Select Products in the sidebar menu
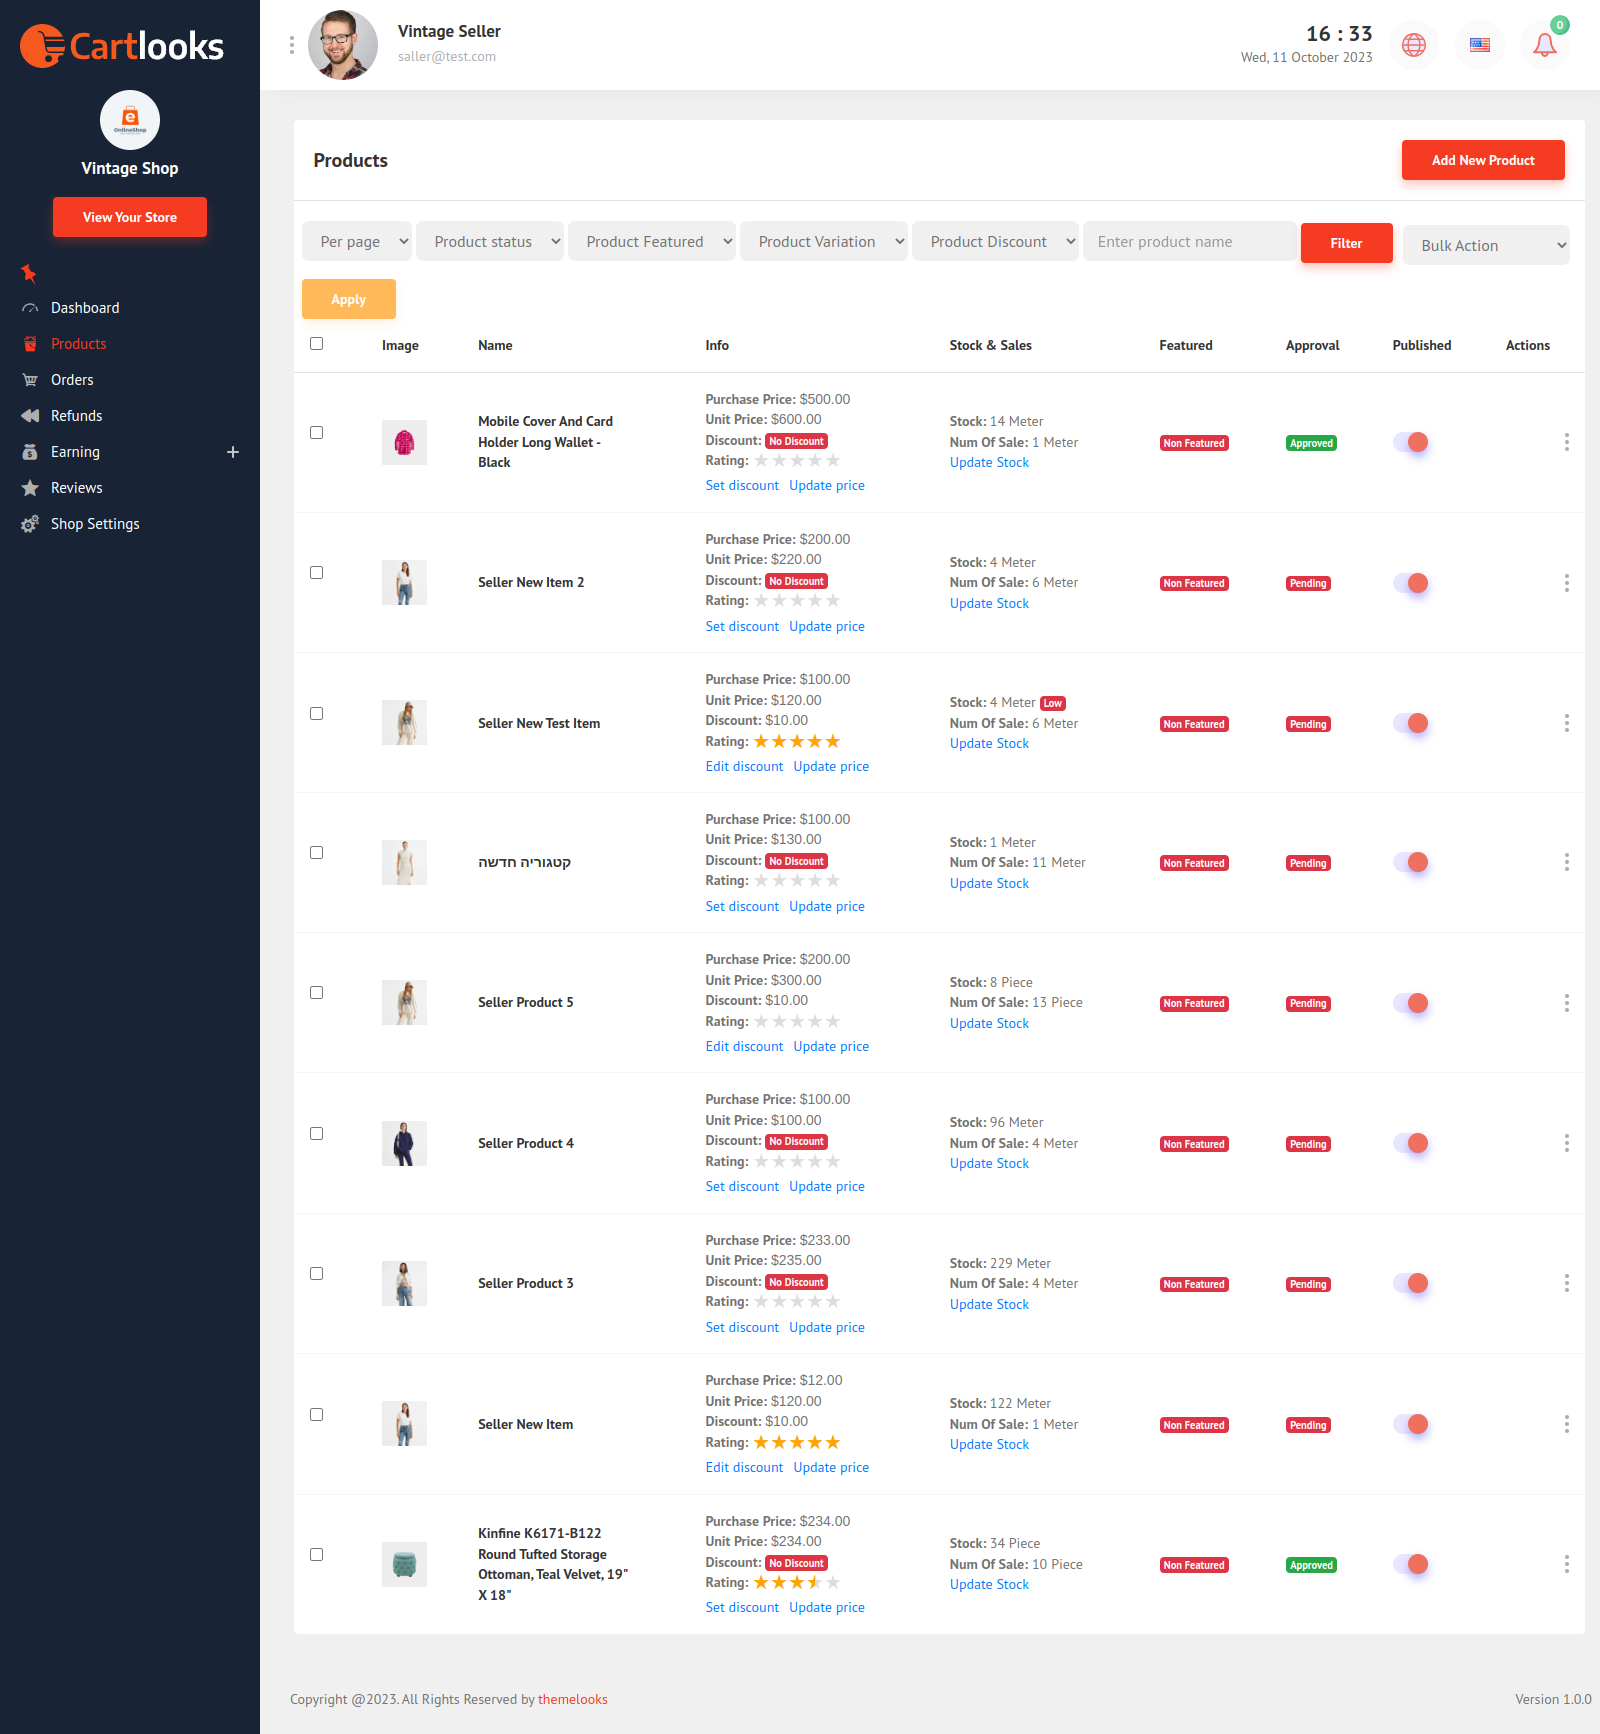 point(77,343)
